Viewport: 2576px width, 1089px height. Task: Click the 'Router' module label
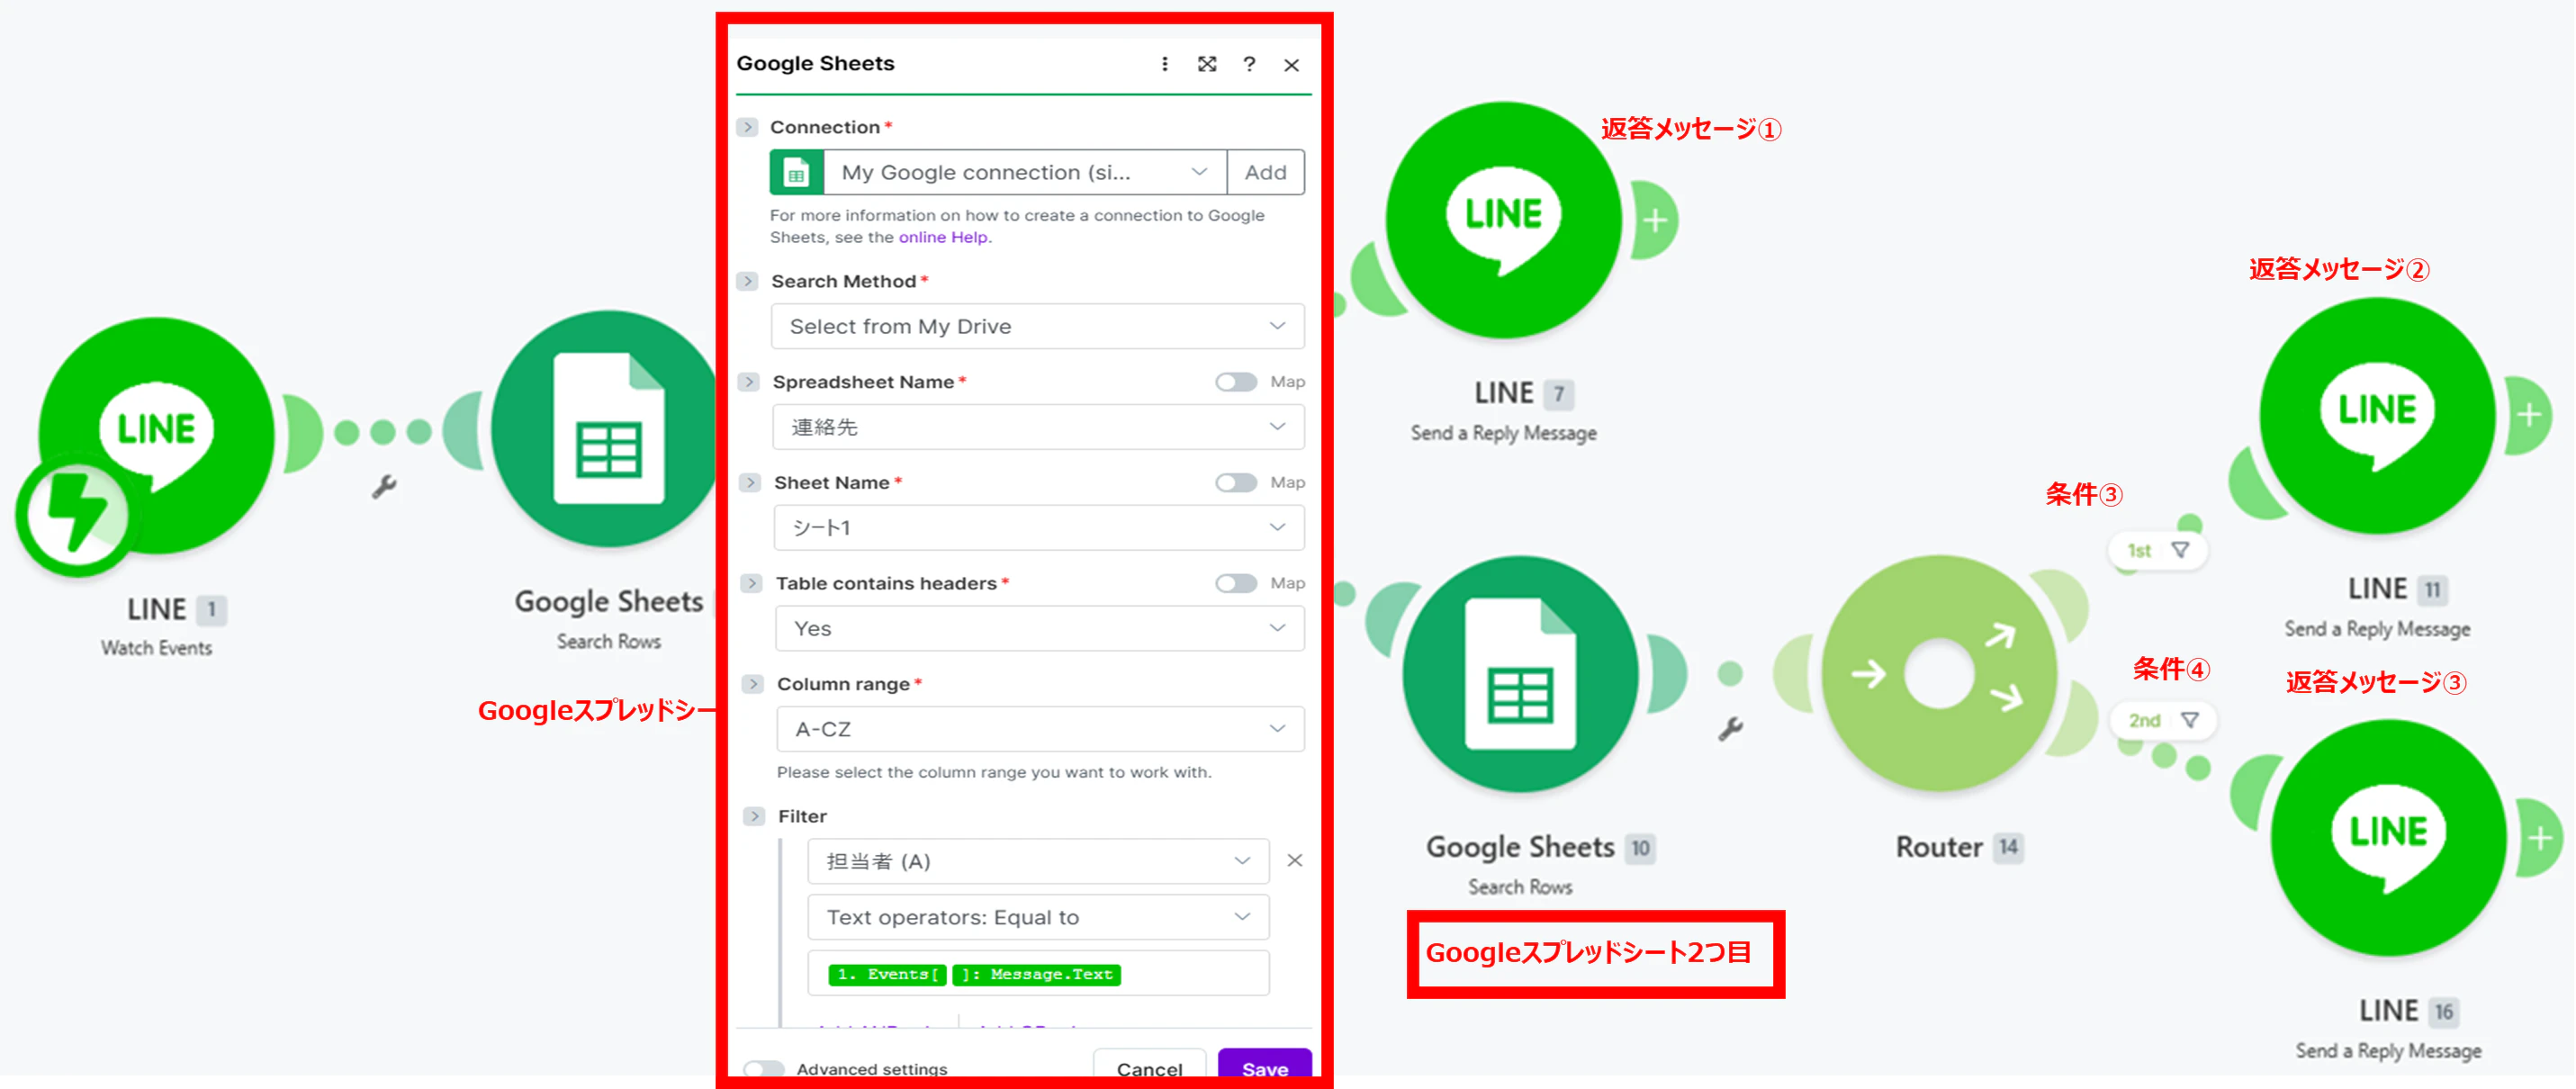click(1939, 848)
